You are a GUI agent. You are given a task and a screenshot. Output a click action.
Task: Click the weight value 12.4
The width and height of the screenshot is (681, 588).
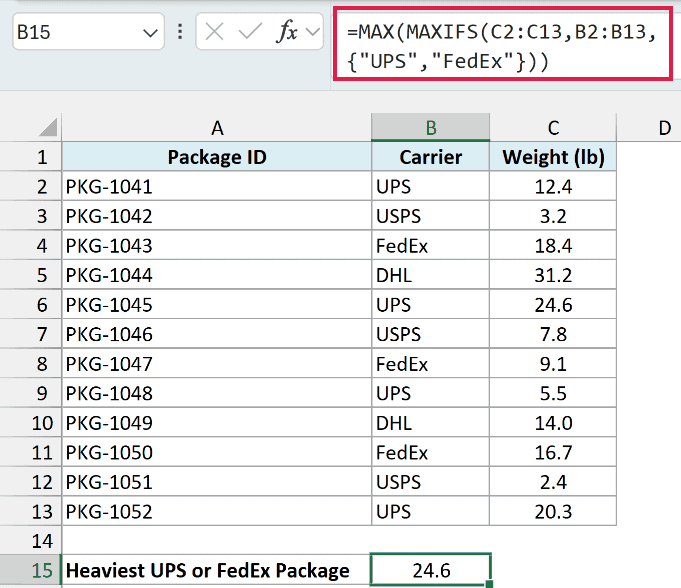click(x=553, y=186)
